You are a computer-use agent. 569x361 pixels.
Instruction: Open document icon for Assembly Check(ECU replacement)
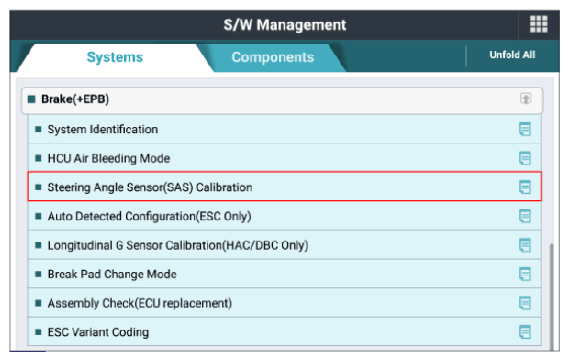pyautogui.click(x=525, y=303)
